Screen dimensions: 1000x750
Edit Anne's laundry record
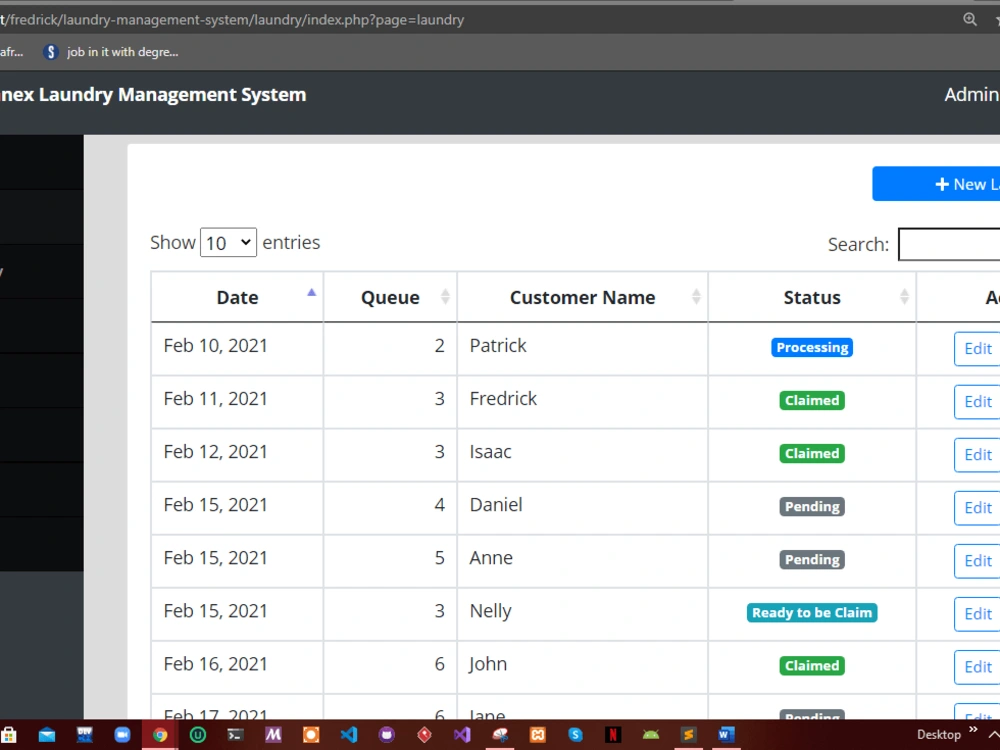(978, 561)
